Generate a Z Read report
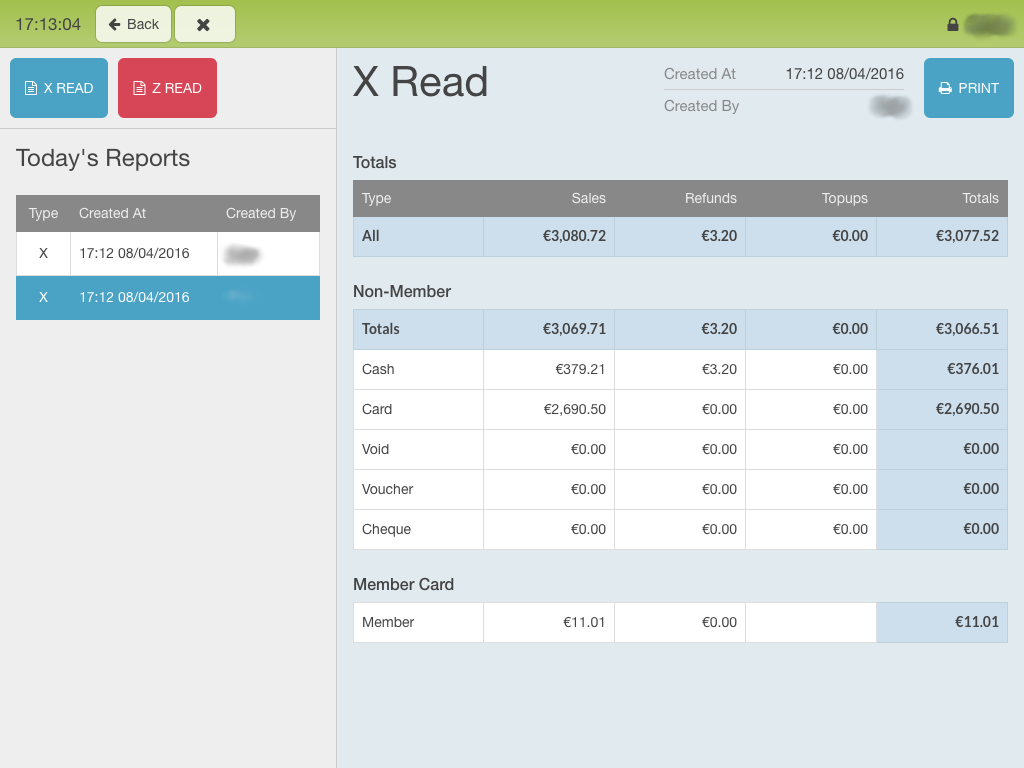Viewport: 1024px width, 768px height. (167, 88)
